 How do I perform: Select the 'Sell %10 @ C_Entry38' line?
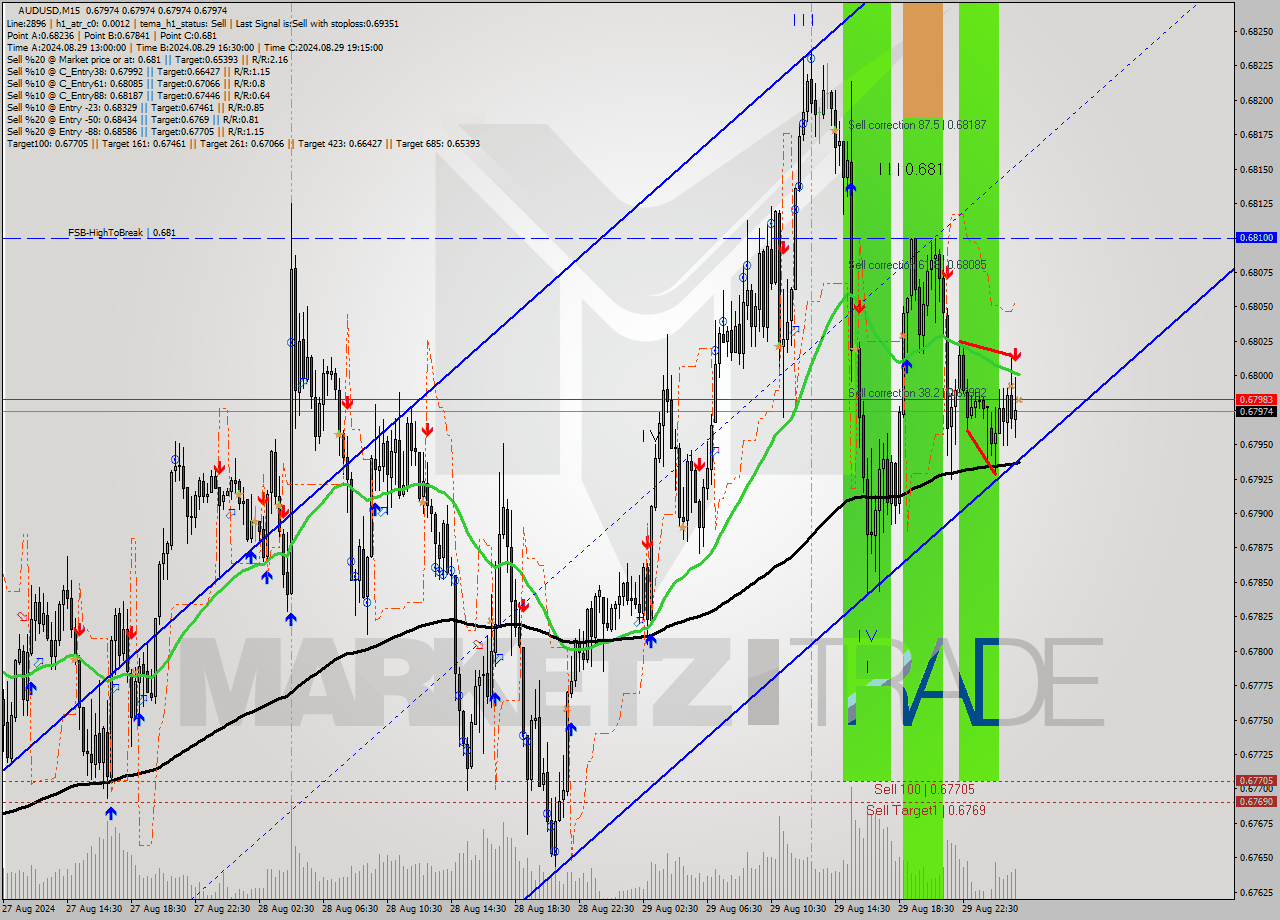tap(138, 71)
